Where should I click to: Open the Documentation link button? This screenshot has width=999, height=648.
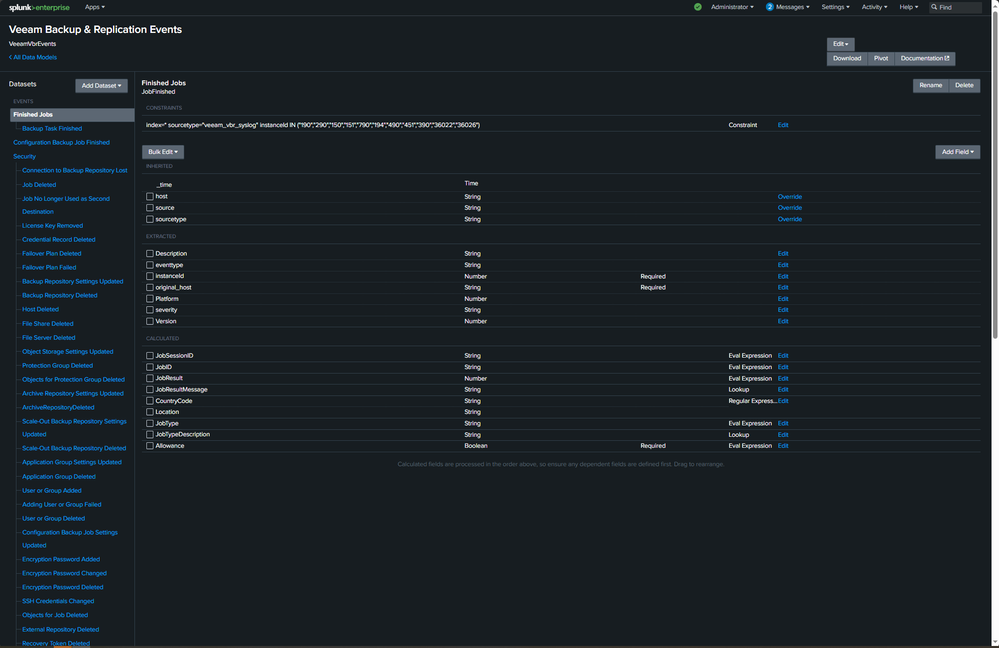tap(924, 59)
